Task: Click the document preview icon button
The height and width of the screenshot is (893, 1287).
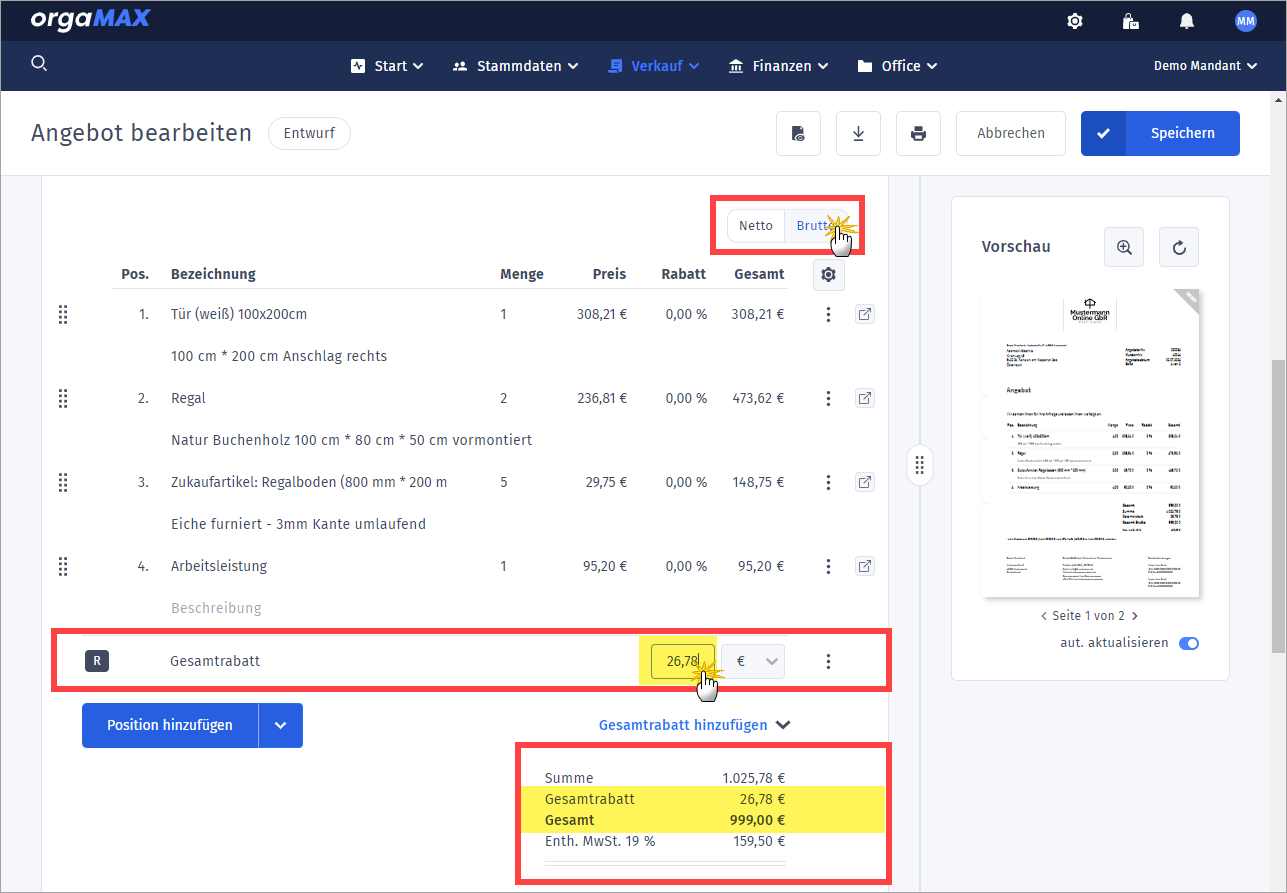Action: tap(798, 133)
